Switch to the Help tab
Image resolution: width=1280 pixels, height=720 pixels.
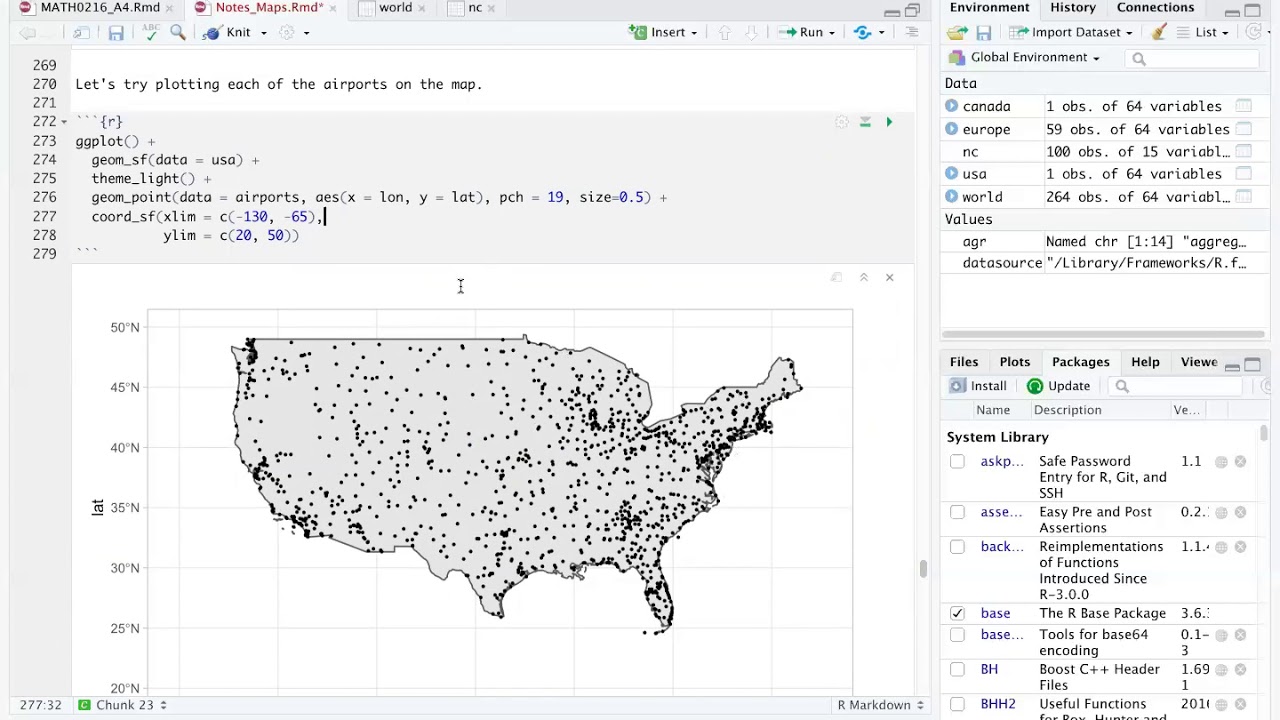(x=1145, y=362)
